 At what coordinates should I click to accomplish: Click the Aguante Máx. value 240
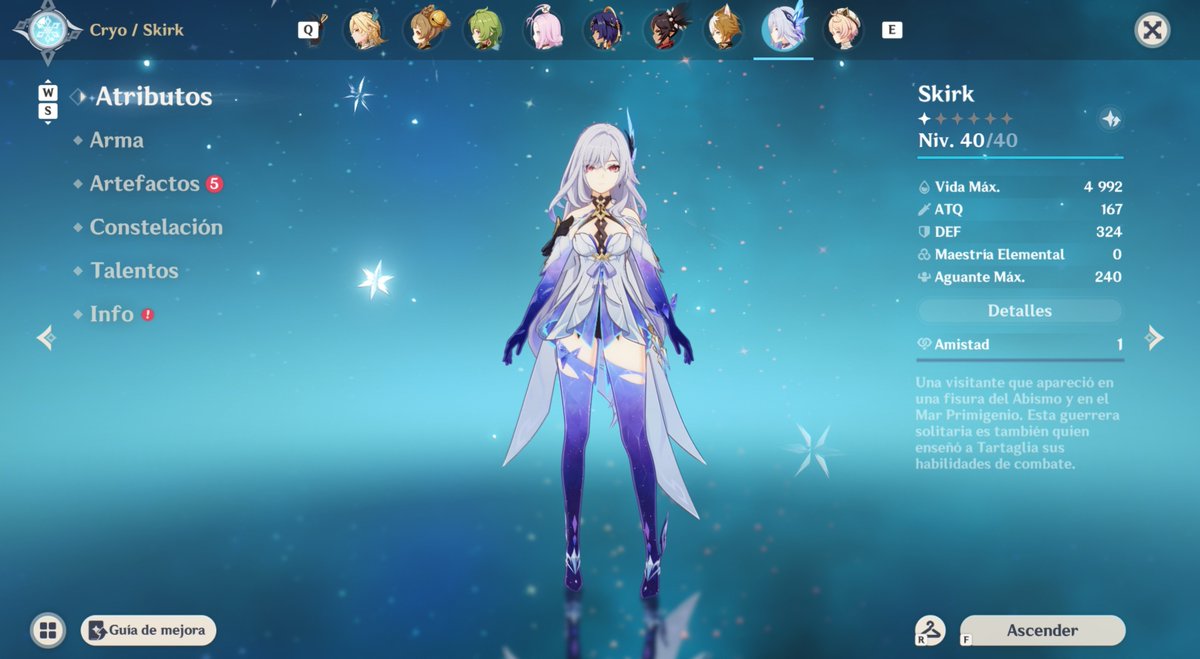point(1109,277)
